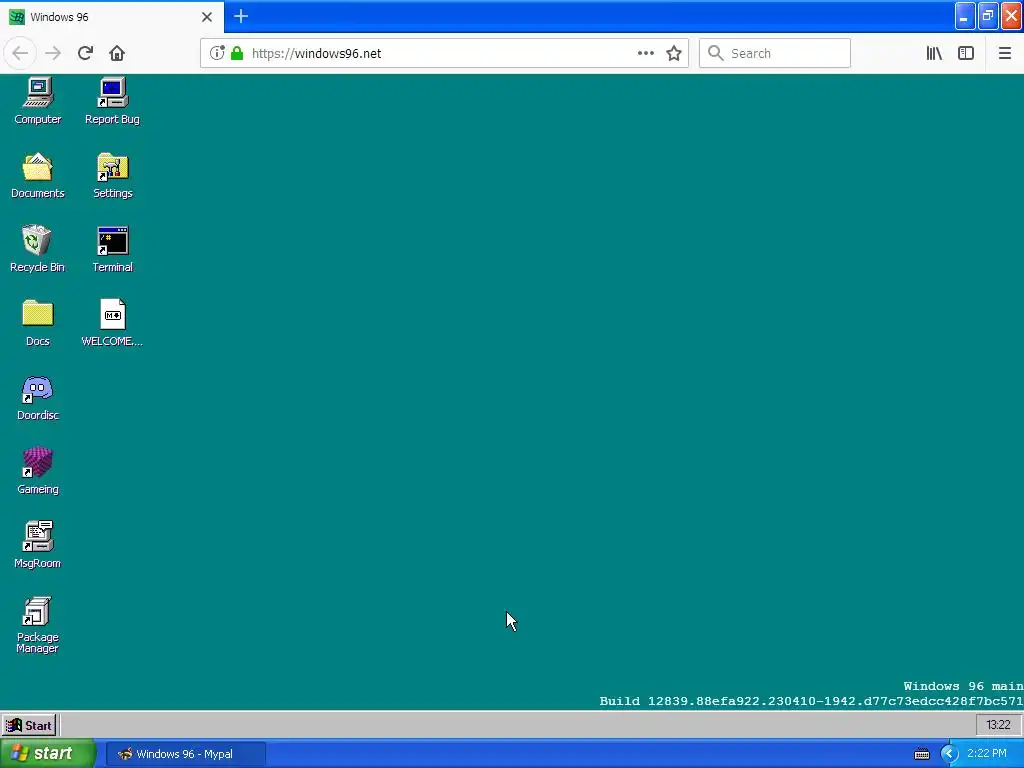
Task: Select Windows 96 - Mypal taskbar button
Action: click(185, 754)
